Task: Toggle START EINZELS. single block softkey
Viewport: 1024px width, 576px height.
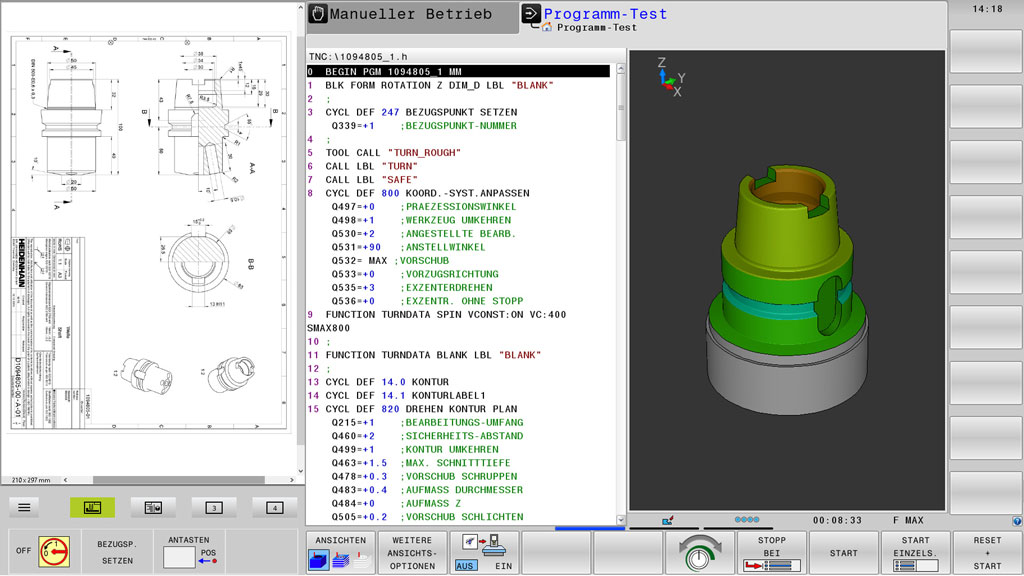Action: (915, 552)
